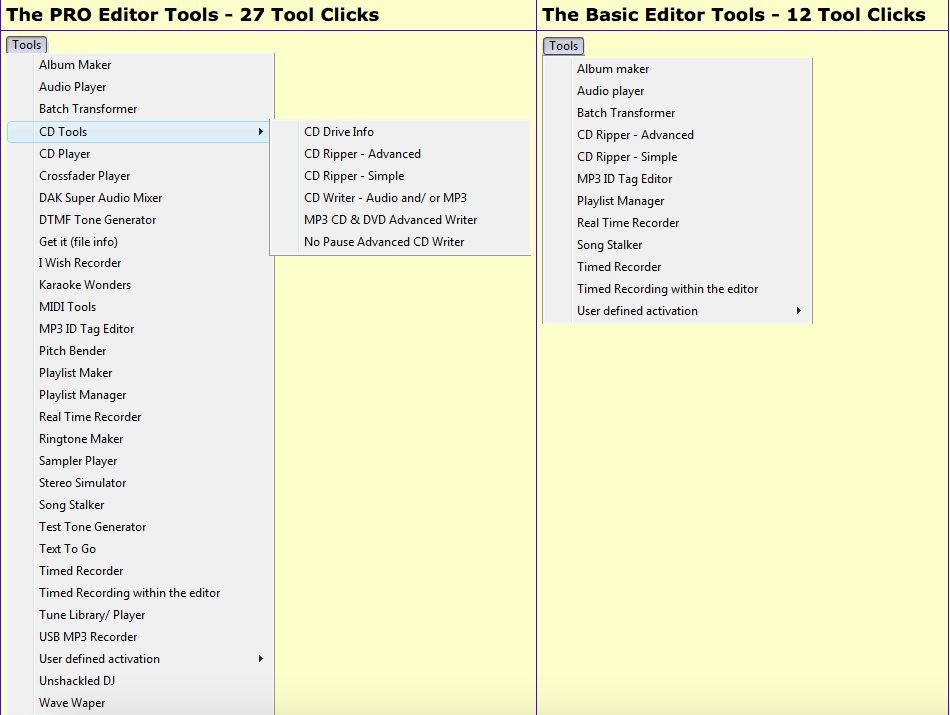
Task: Expand the CD Tools submenu arrow
Action: pos(261,131)
